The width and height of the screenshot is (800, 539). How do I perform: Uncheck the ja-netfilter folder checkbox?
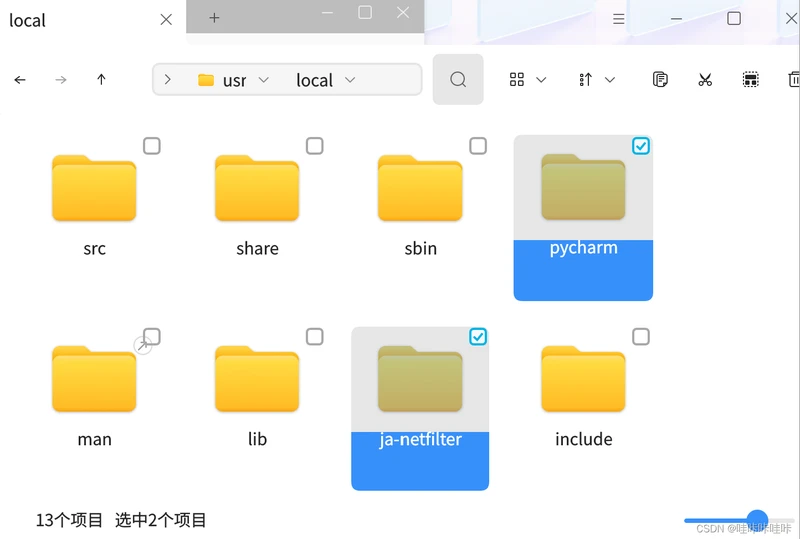point(478,337)
